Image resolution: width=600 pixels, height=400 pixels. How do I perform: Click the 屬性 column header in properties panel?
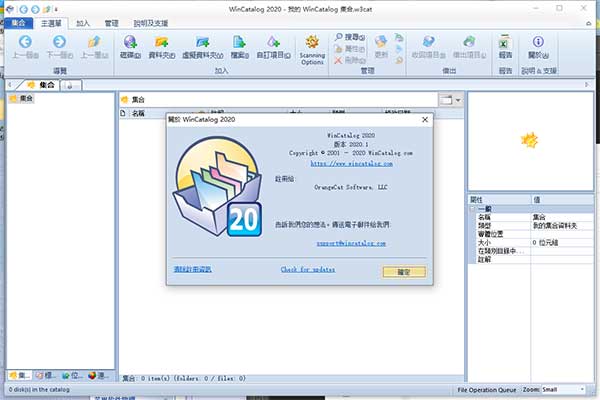point(500,200)
